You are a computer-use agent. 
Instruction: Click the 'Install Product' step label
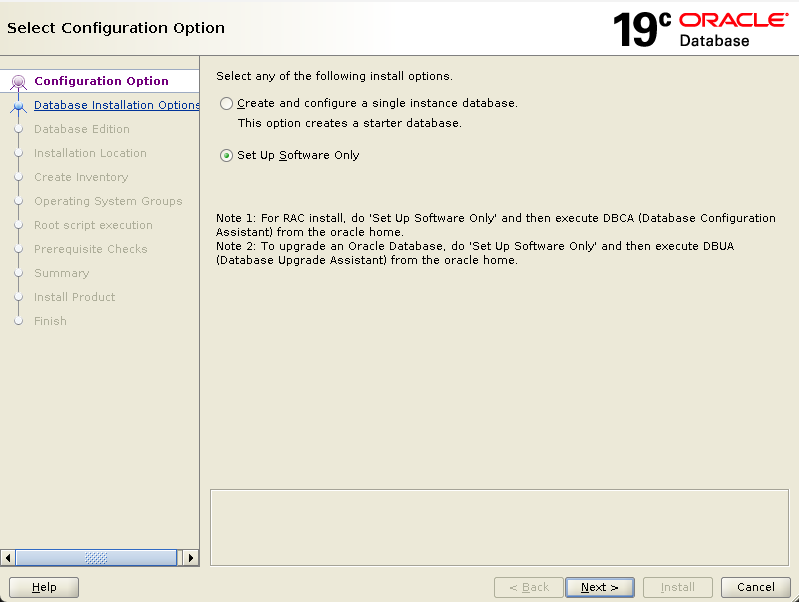click(x=74, y=297)
